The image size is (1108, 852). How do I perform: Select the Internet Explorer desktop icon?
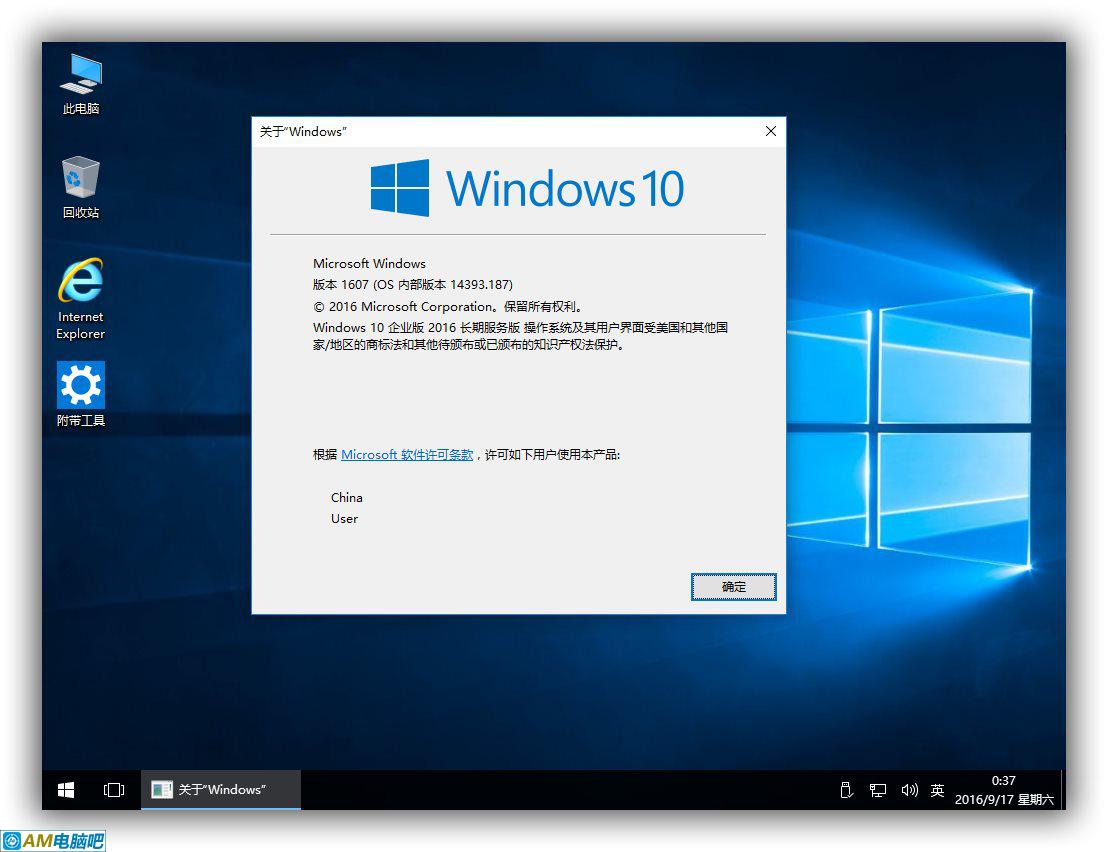[81, 299]
